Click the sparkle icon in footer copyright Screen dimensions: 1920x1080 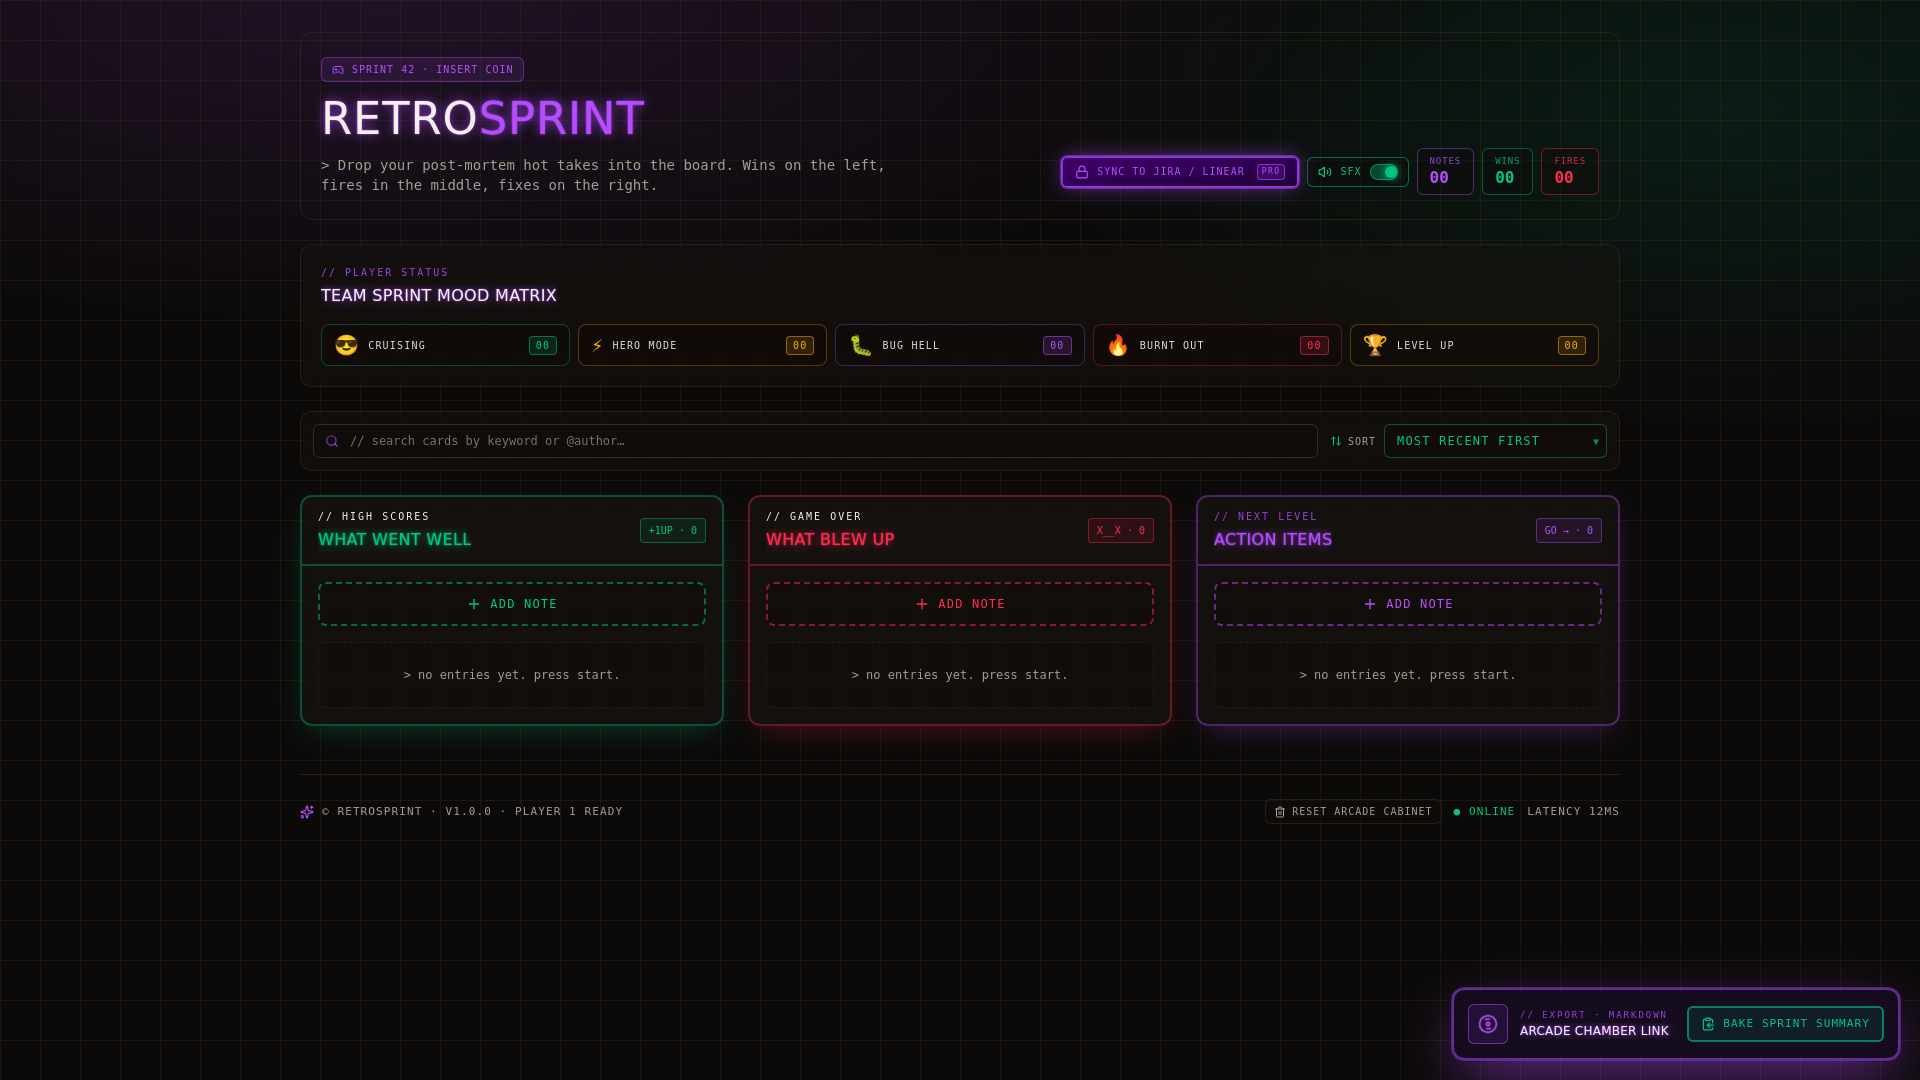(307, 812)
